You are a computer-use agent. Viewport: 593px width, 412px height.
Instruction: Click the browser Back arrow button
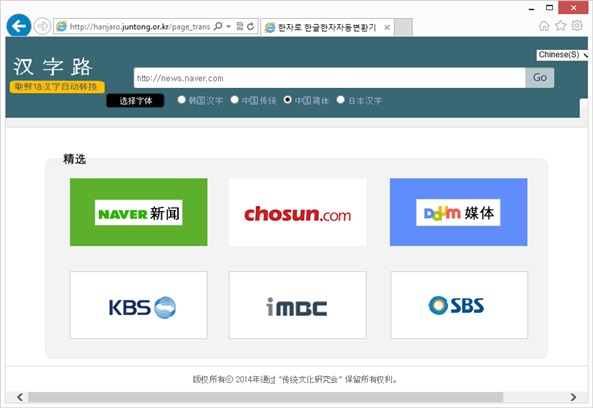point(19,26)
